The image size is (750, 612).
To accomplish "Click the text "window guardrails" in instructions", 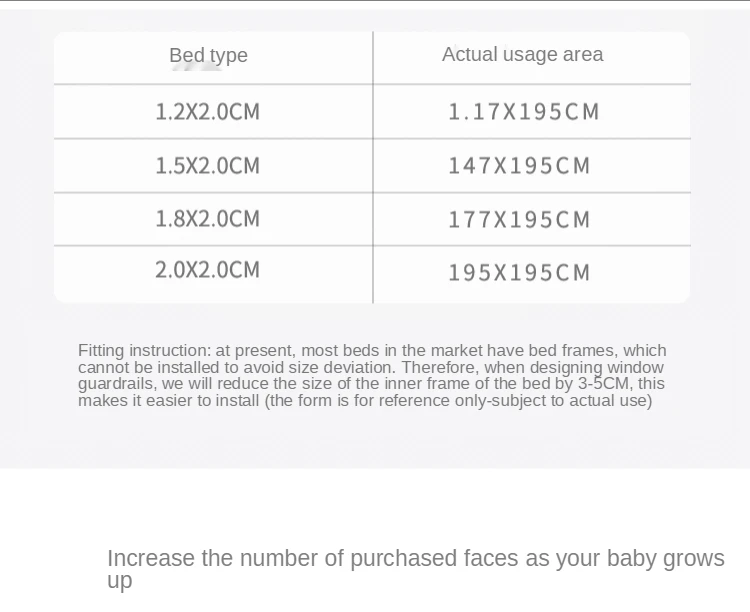I will click(x=118, y=384).
